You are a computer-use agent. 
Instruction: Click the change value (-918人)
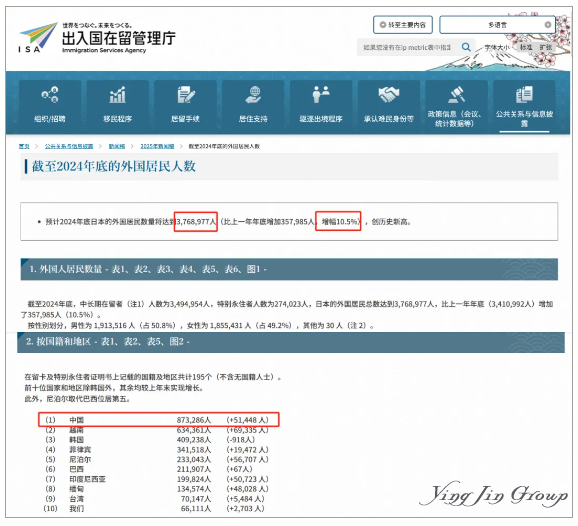click(x=241, y=440)
